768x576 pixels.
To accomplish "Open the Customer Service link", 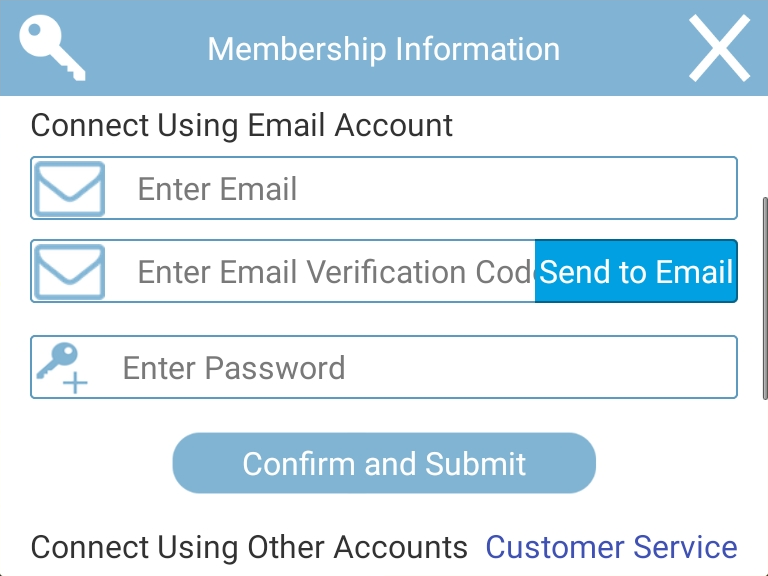I will click(611, 547).
